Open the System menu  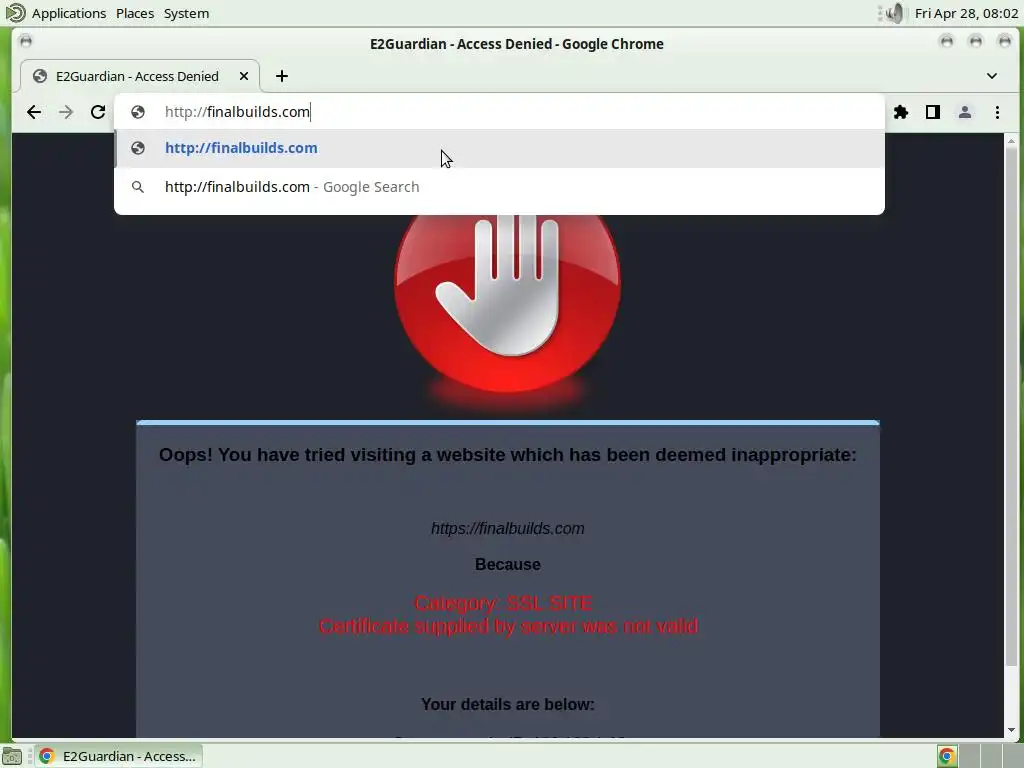[x=186, y=13]
